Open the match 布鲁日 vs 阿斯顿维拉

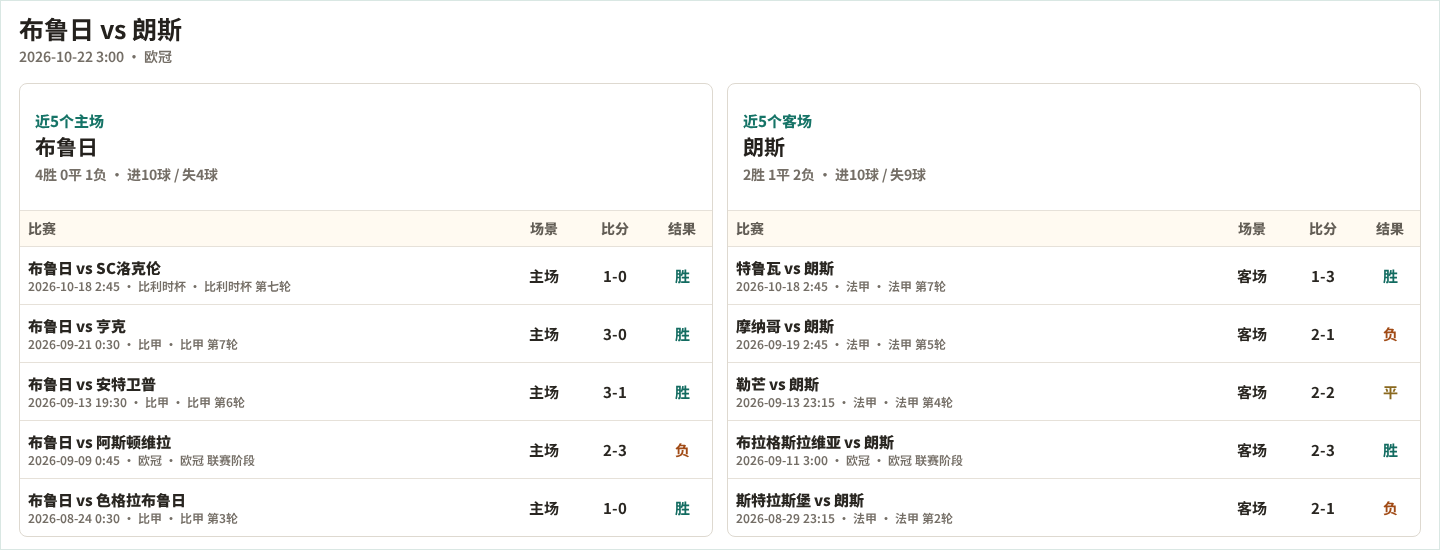(x=99, y=442)
